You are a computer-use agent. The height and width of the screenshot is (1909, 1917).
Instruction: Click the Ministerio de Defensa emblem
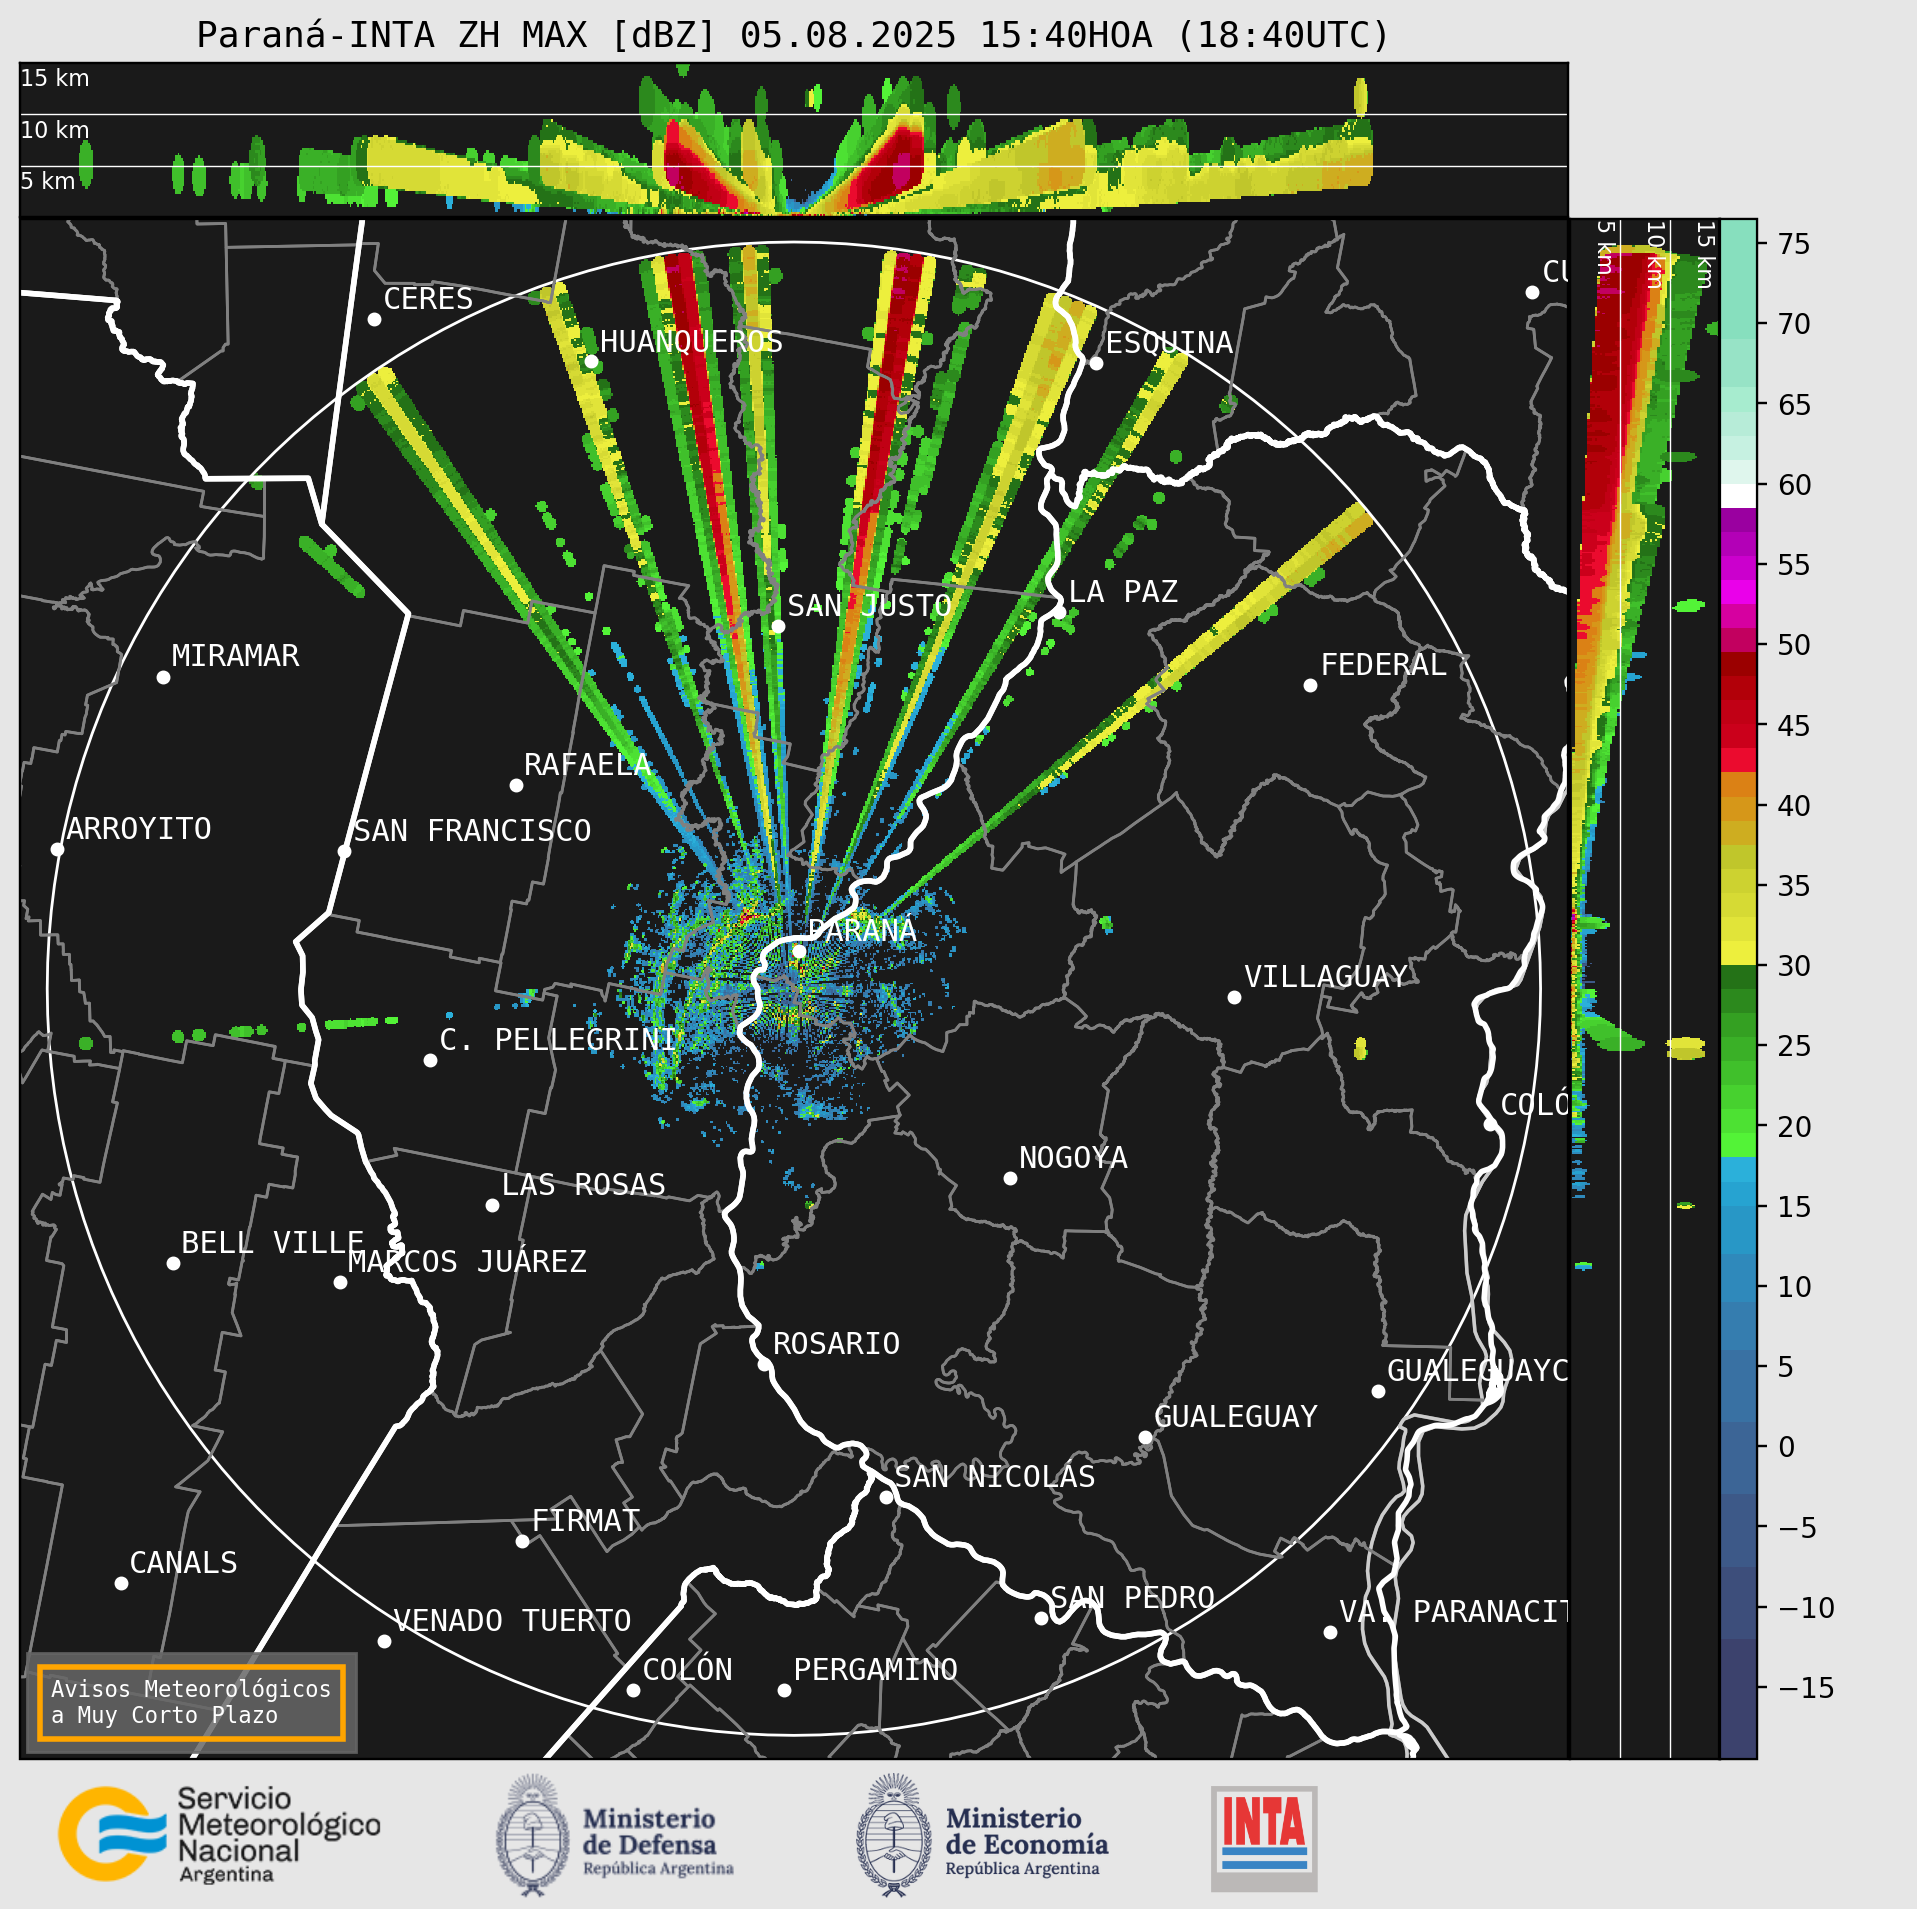(533, 1836)
